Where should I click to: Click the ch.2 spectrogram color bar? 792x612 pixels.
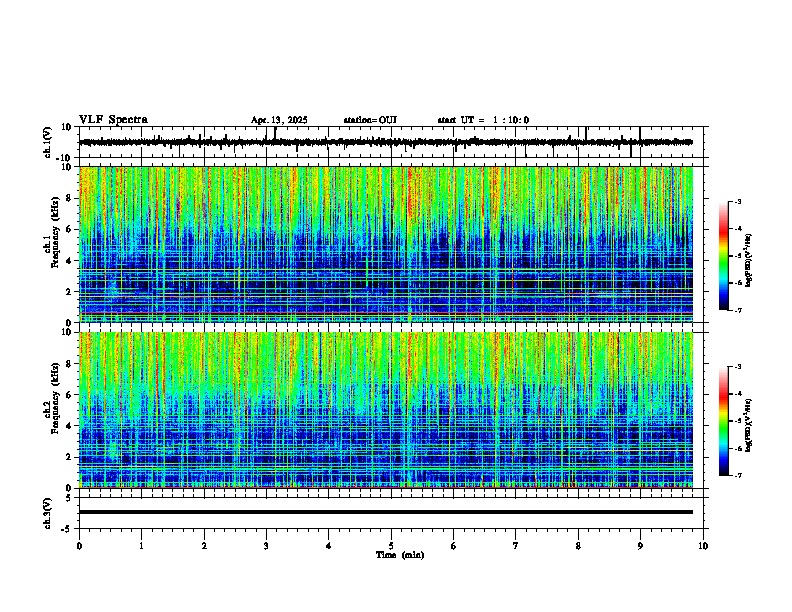click(x=724, y=421)
